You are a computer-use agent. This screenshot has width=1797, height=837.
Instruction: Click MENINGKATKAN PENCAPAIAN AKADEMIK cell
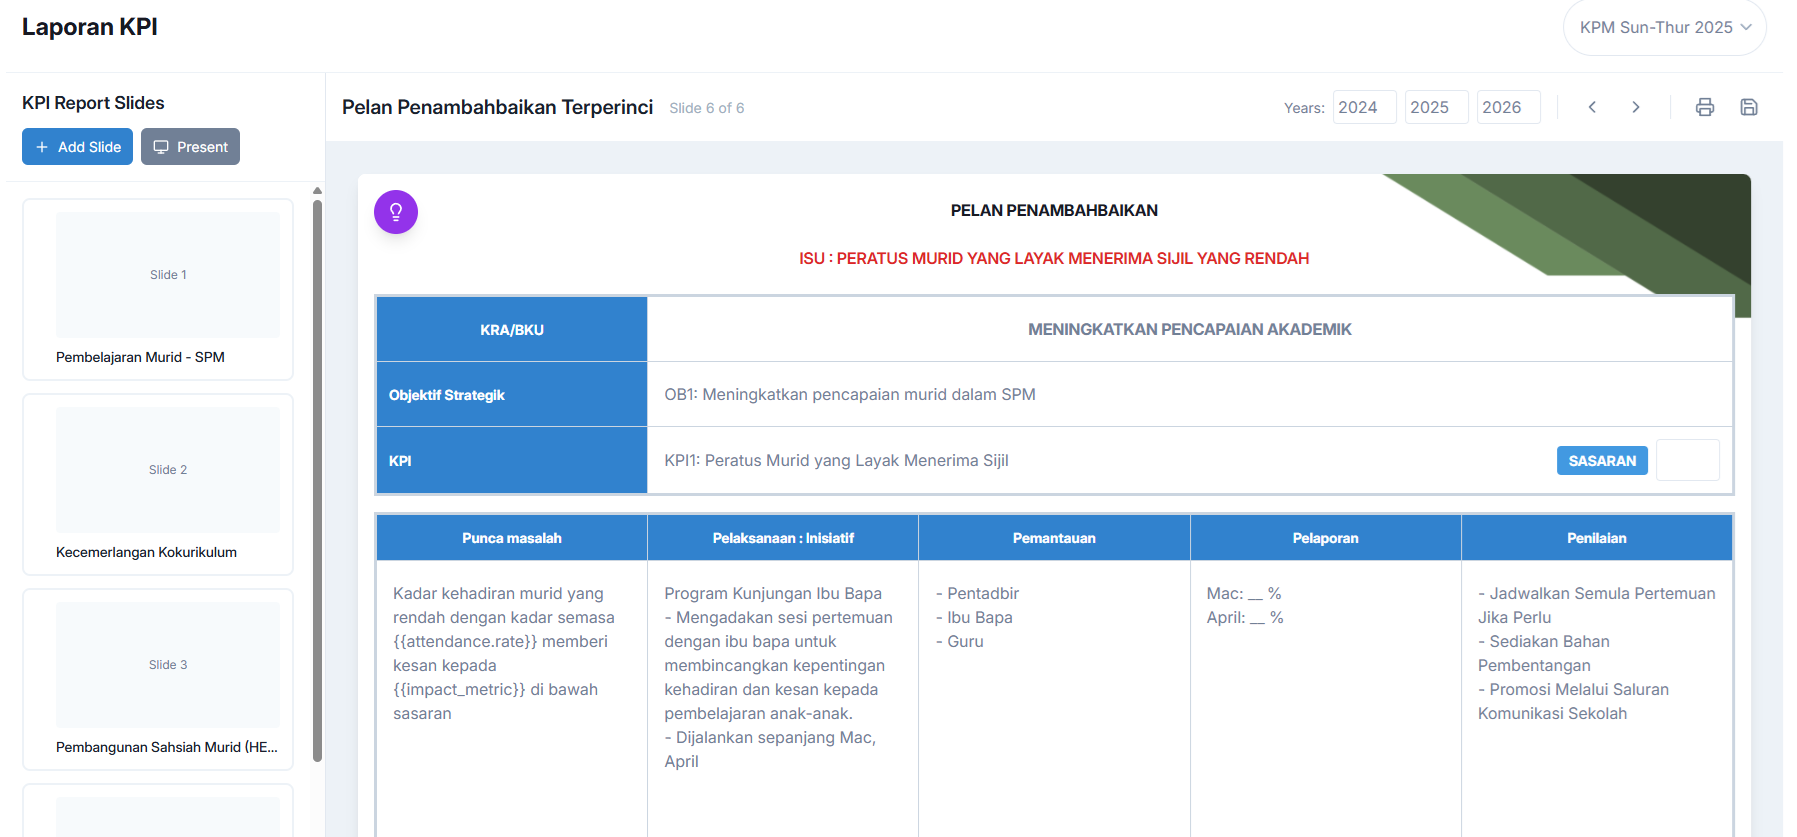pyautogui.click(x=1190, y=329)
